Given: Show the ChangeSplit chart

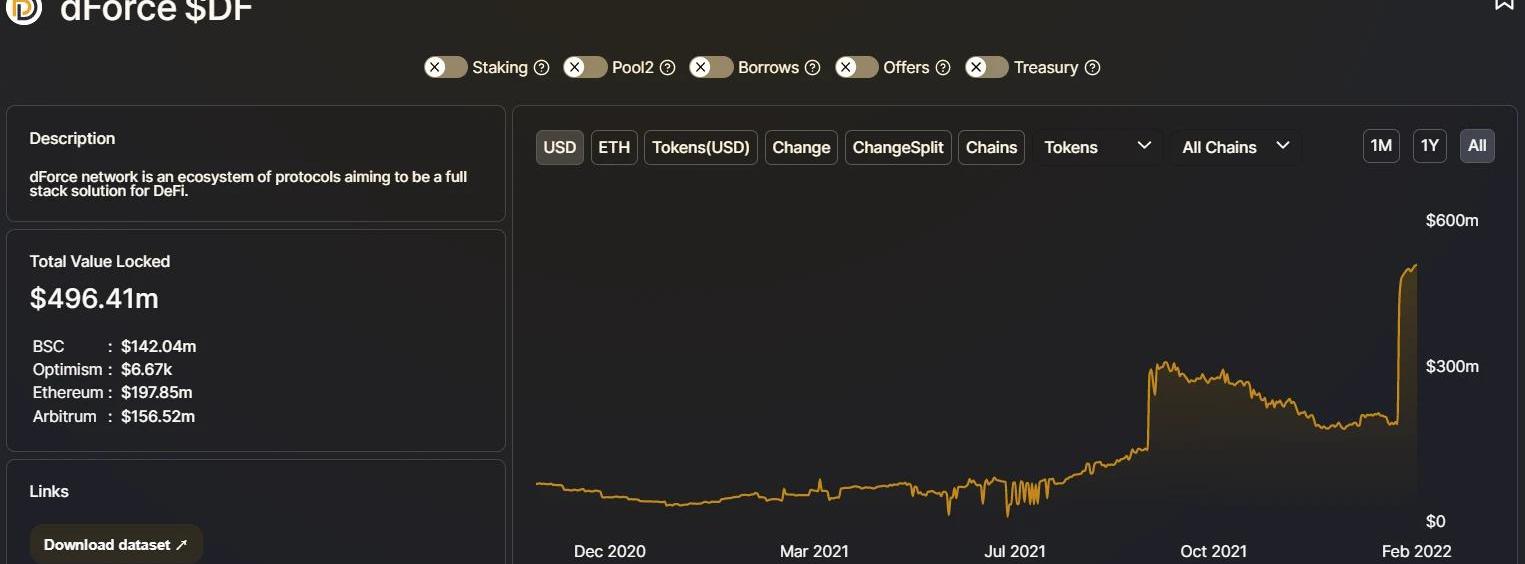Looking at the screenshot, I should pos(897,147).
